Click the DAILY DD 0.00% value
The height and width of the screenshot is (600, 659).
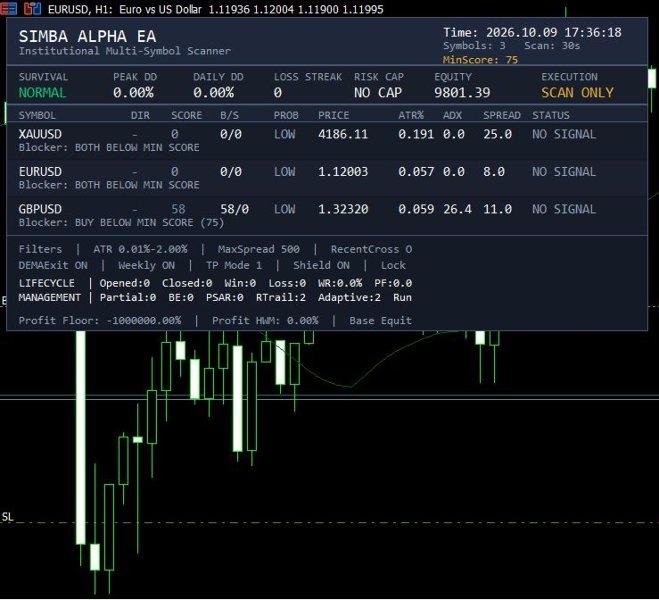[214, 92]
